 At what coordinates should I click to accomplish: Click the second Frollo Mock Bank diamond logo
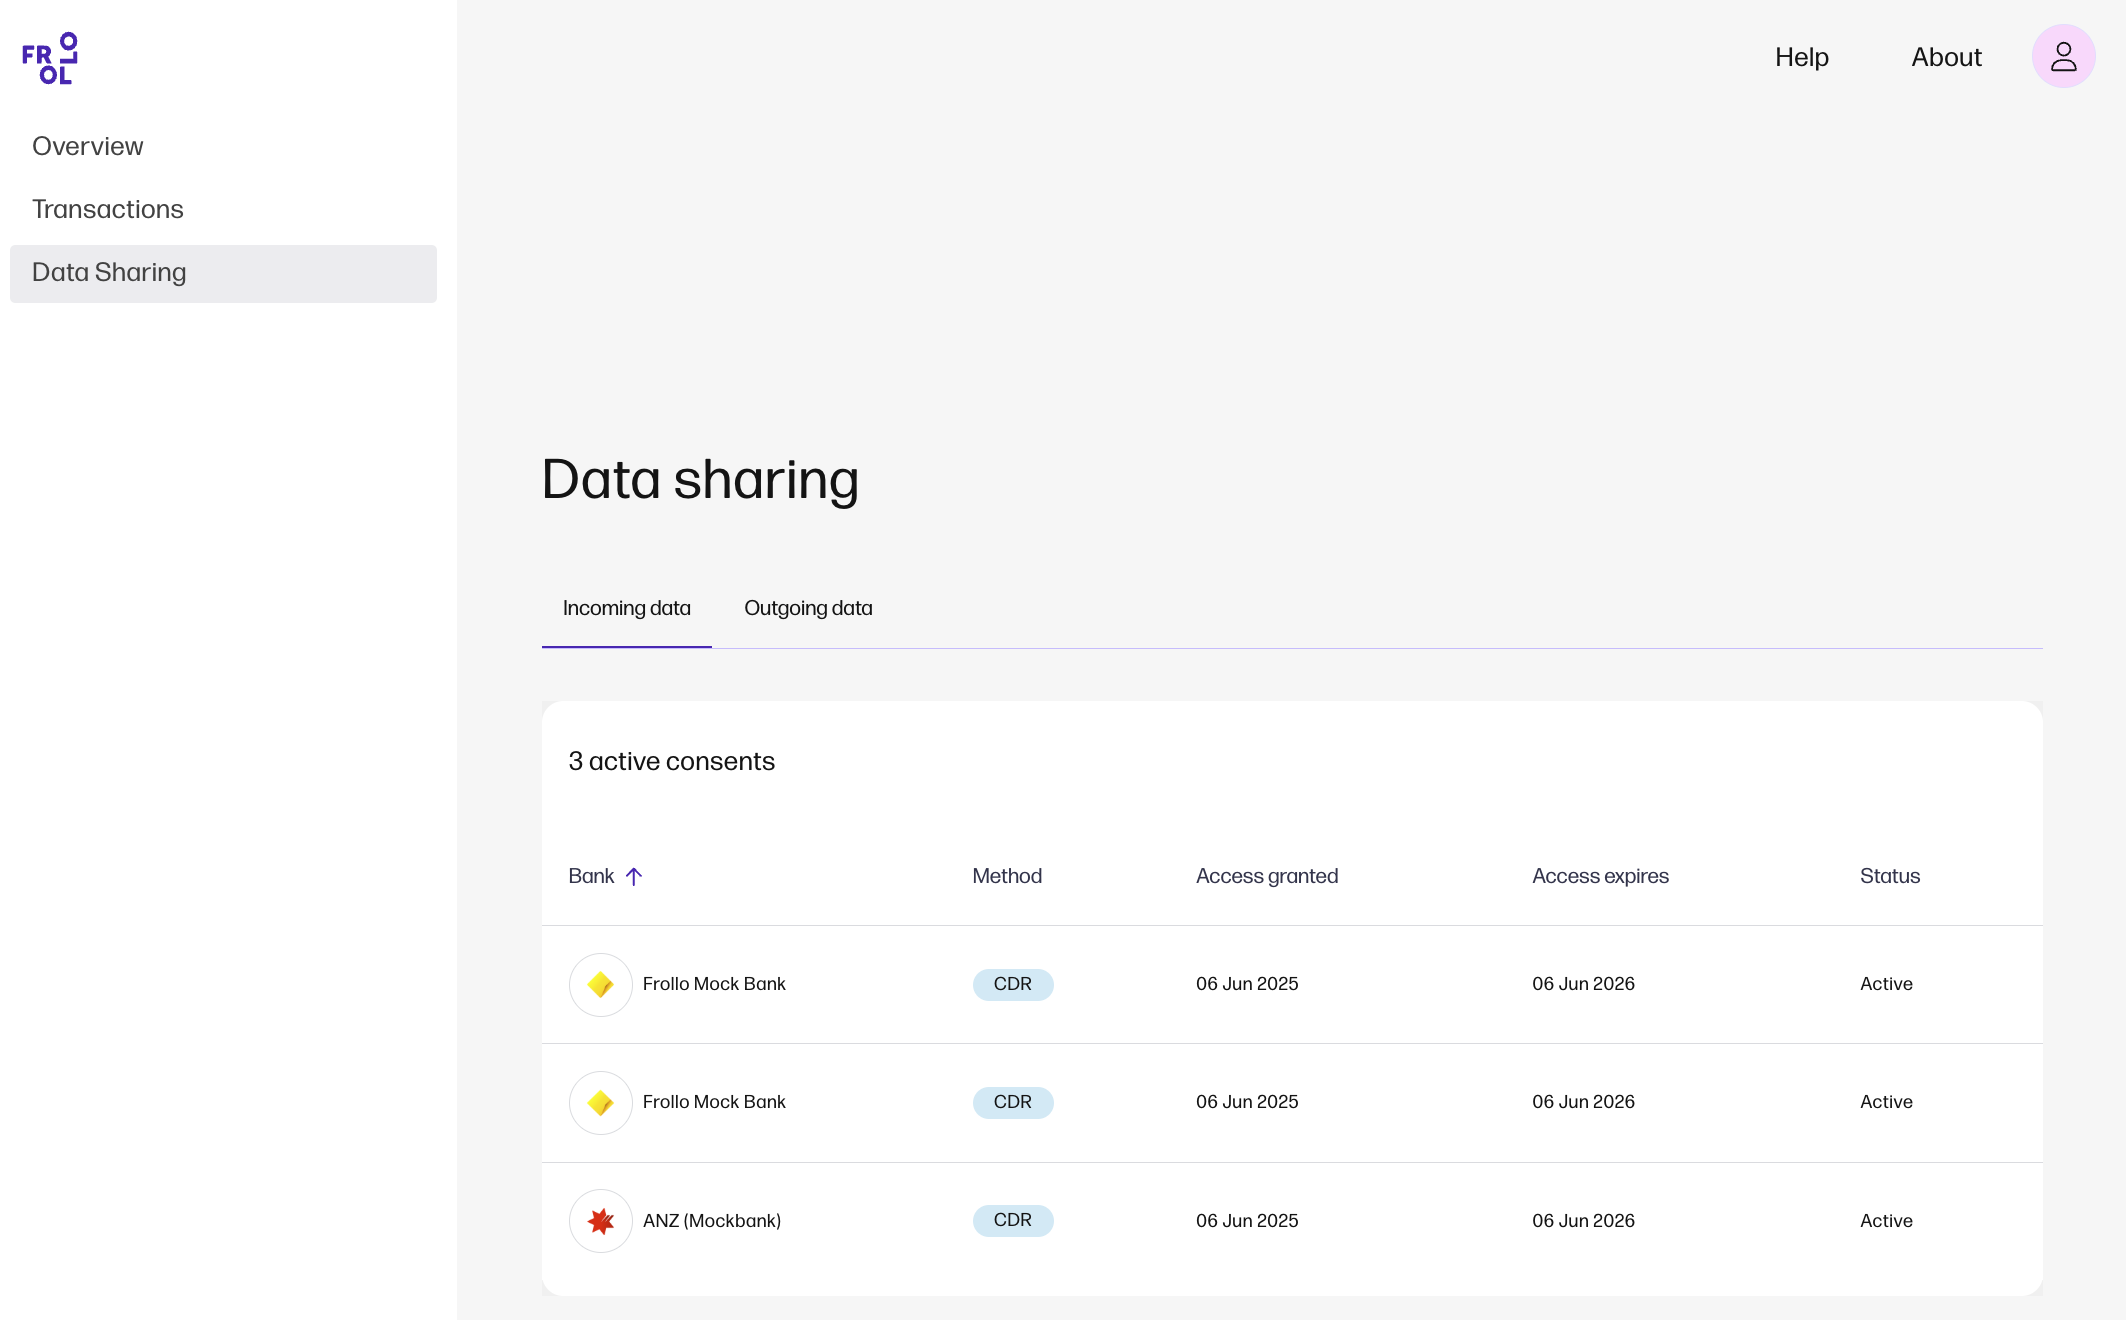pos(600,1103)
